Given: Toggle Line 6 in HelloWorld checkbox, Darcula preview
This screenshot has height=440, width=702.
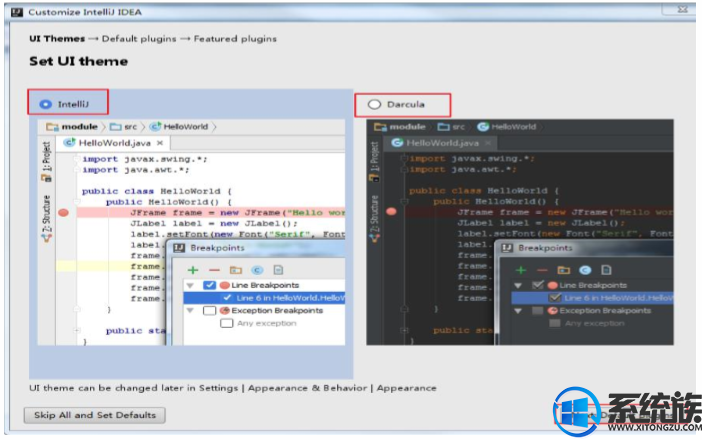Looking at the screenshot, I should tap(555, 298).
